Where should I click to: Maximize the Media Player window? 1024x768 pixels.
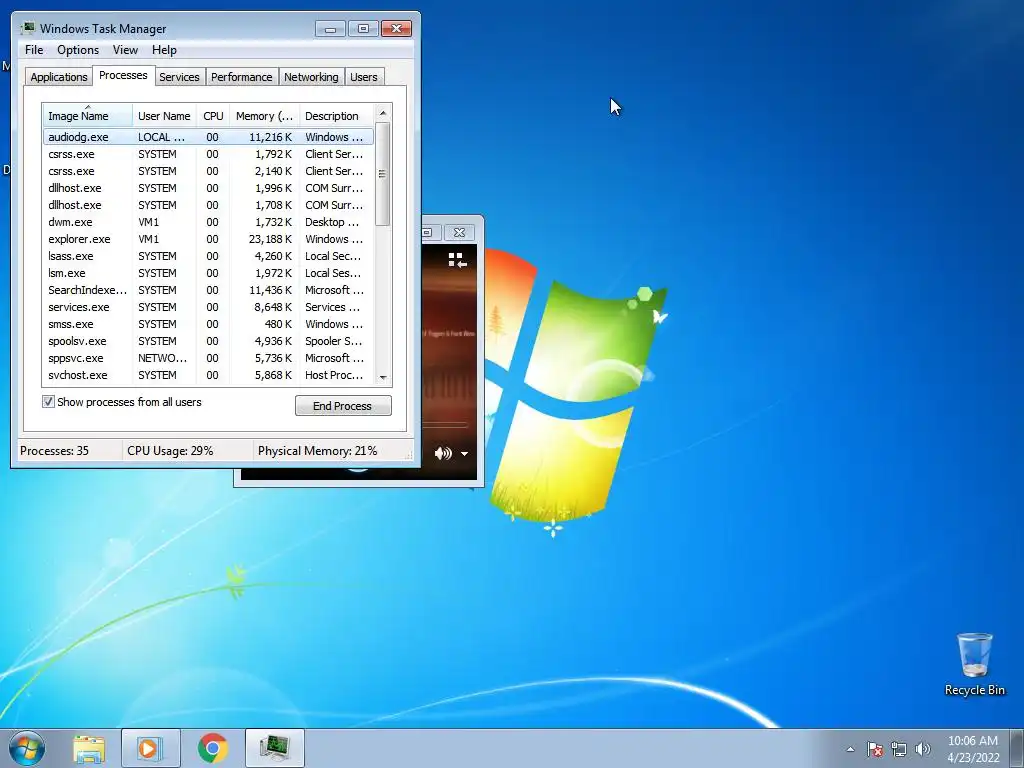(x=428, y=232)
